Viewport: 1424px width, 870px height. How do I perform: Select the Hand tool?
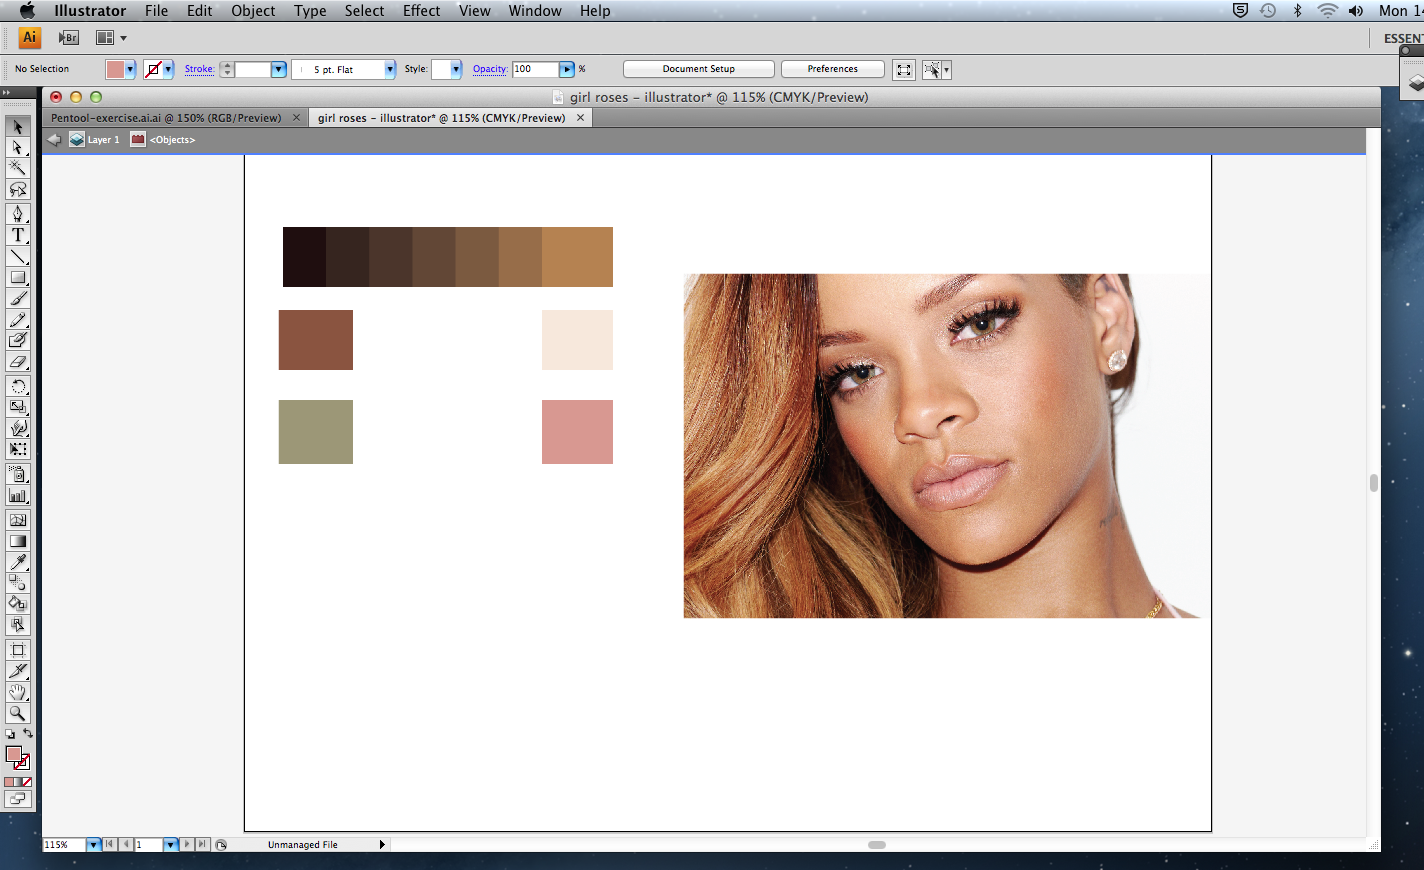[17, 692]
